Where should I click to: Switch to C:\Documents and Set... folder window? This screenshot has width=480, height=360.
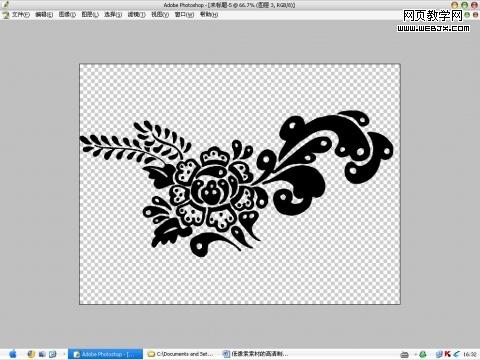click(x=182, y=354)
